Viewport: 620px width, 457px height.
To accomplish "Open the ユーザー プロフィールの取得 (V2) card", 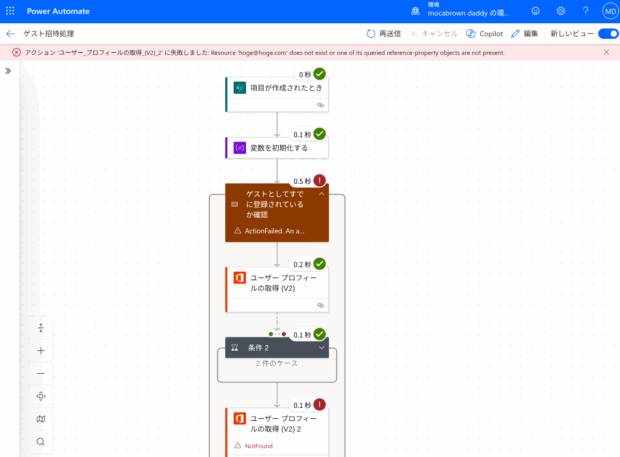I will 277,290.
